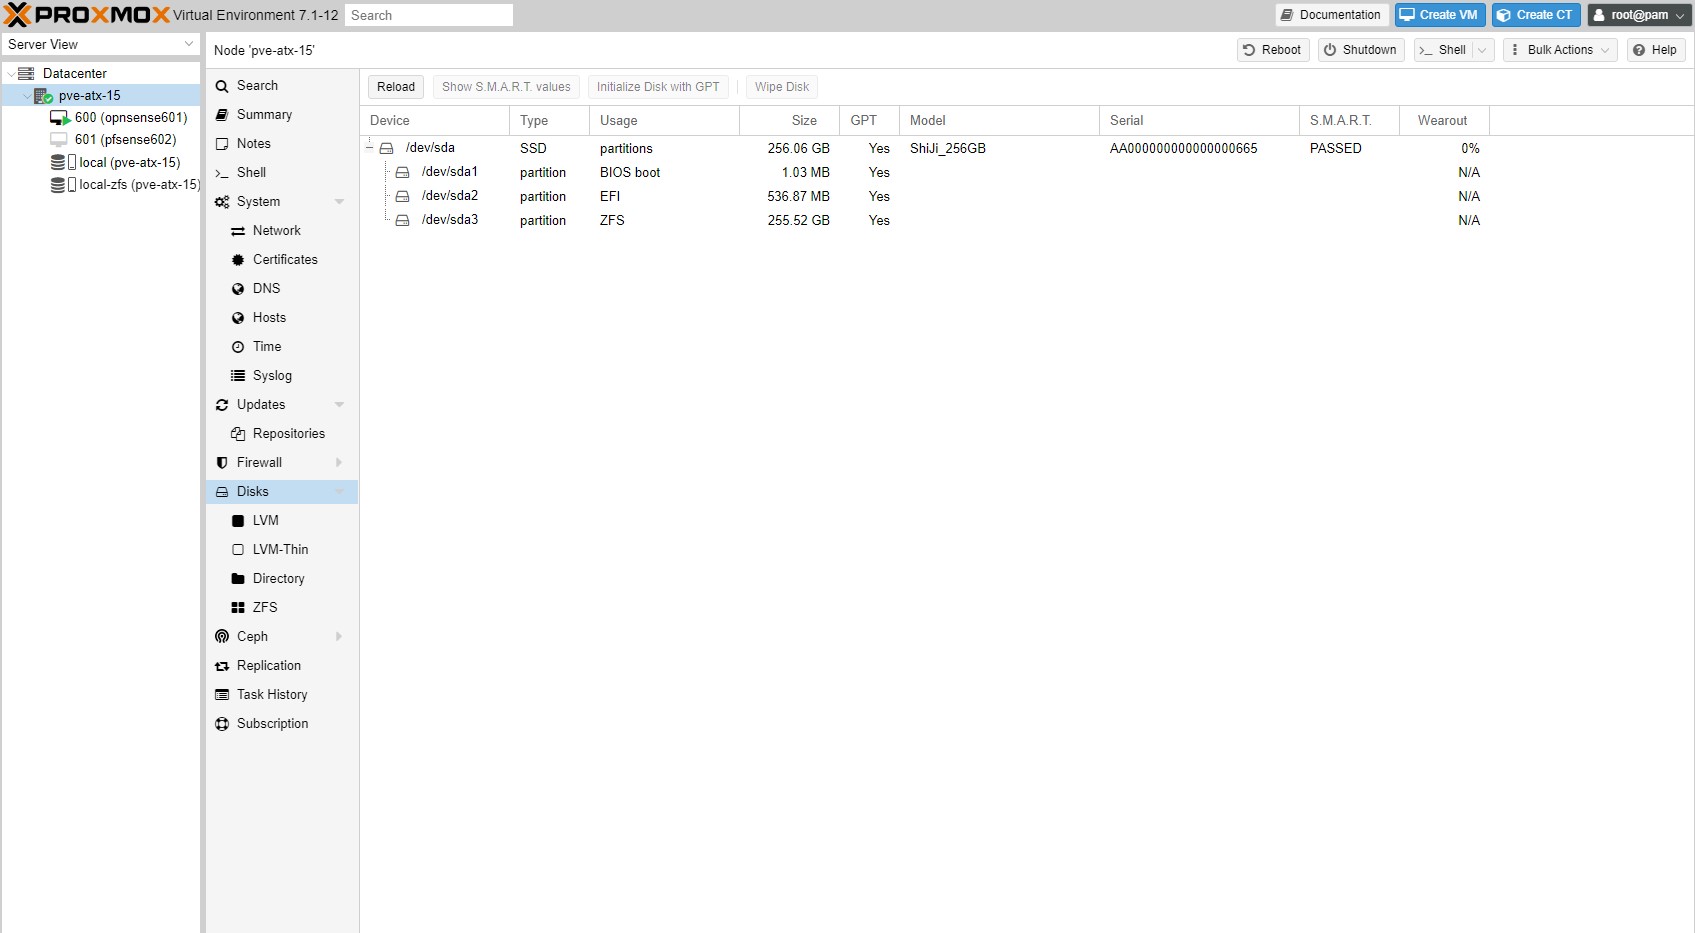1695x933 pixels.
Task: Click the storage icon for local-zfs
Action: click(x=63, y=185)
